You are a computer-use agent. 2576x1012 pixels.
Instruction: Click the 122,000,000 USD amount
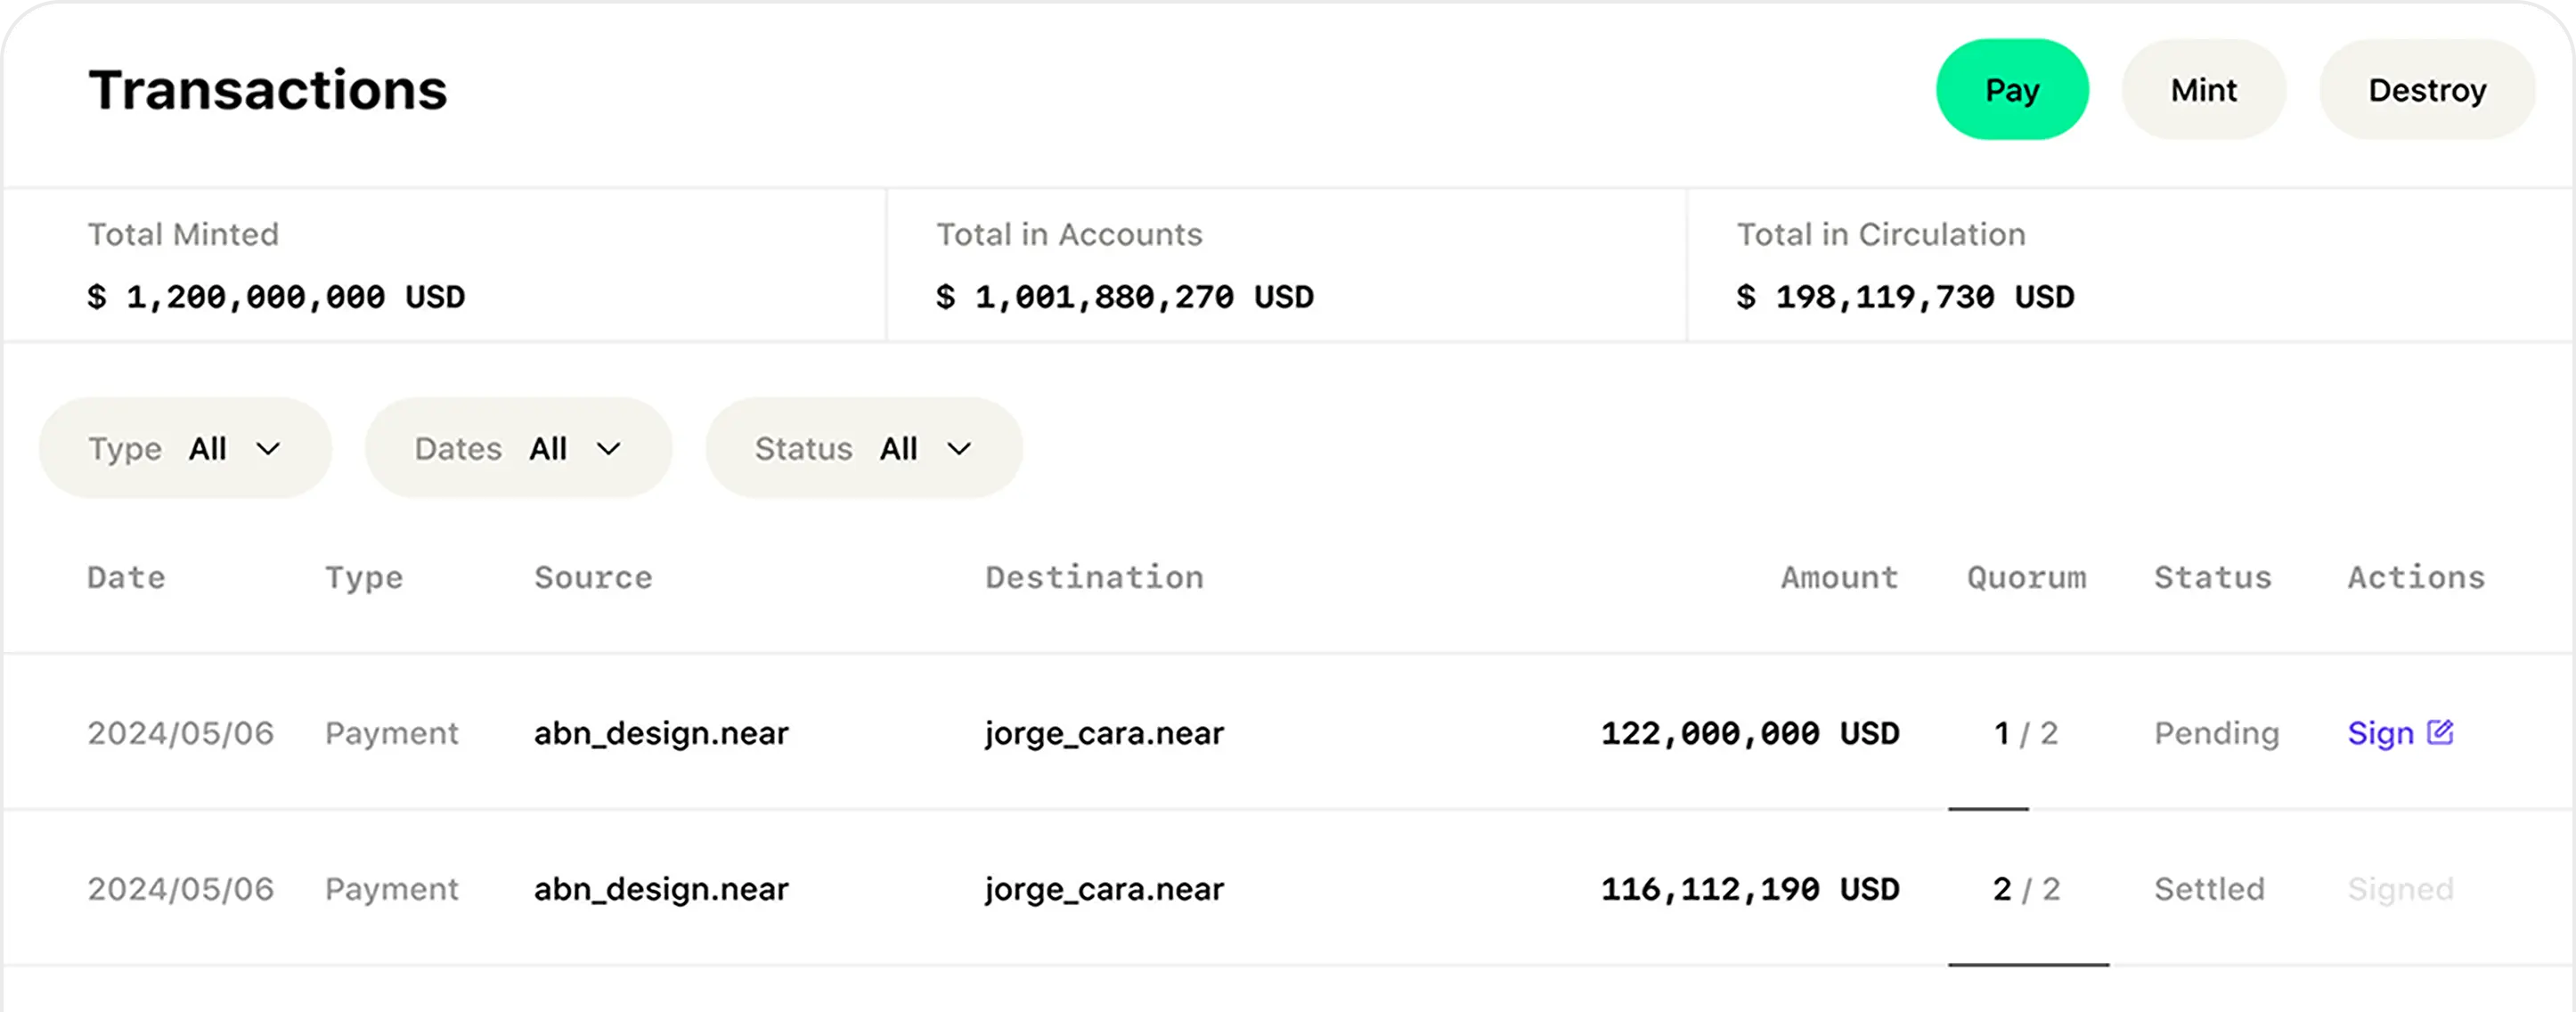click(x=1750, y=733)
